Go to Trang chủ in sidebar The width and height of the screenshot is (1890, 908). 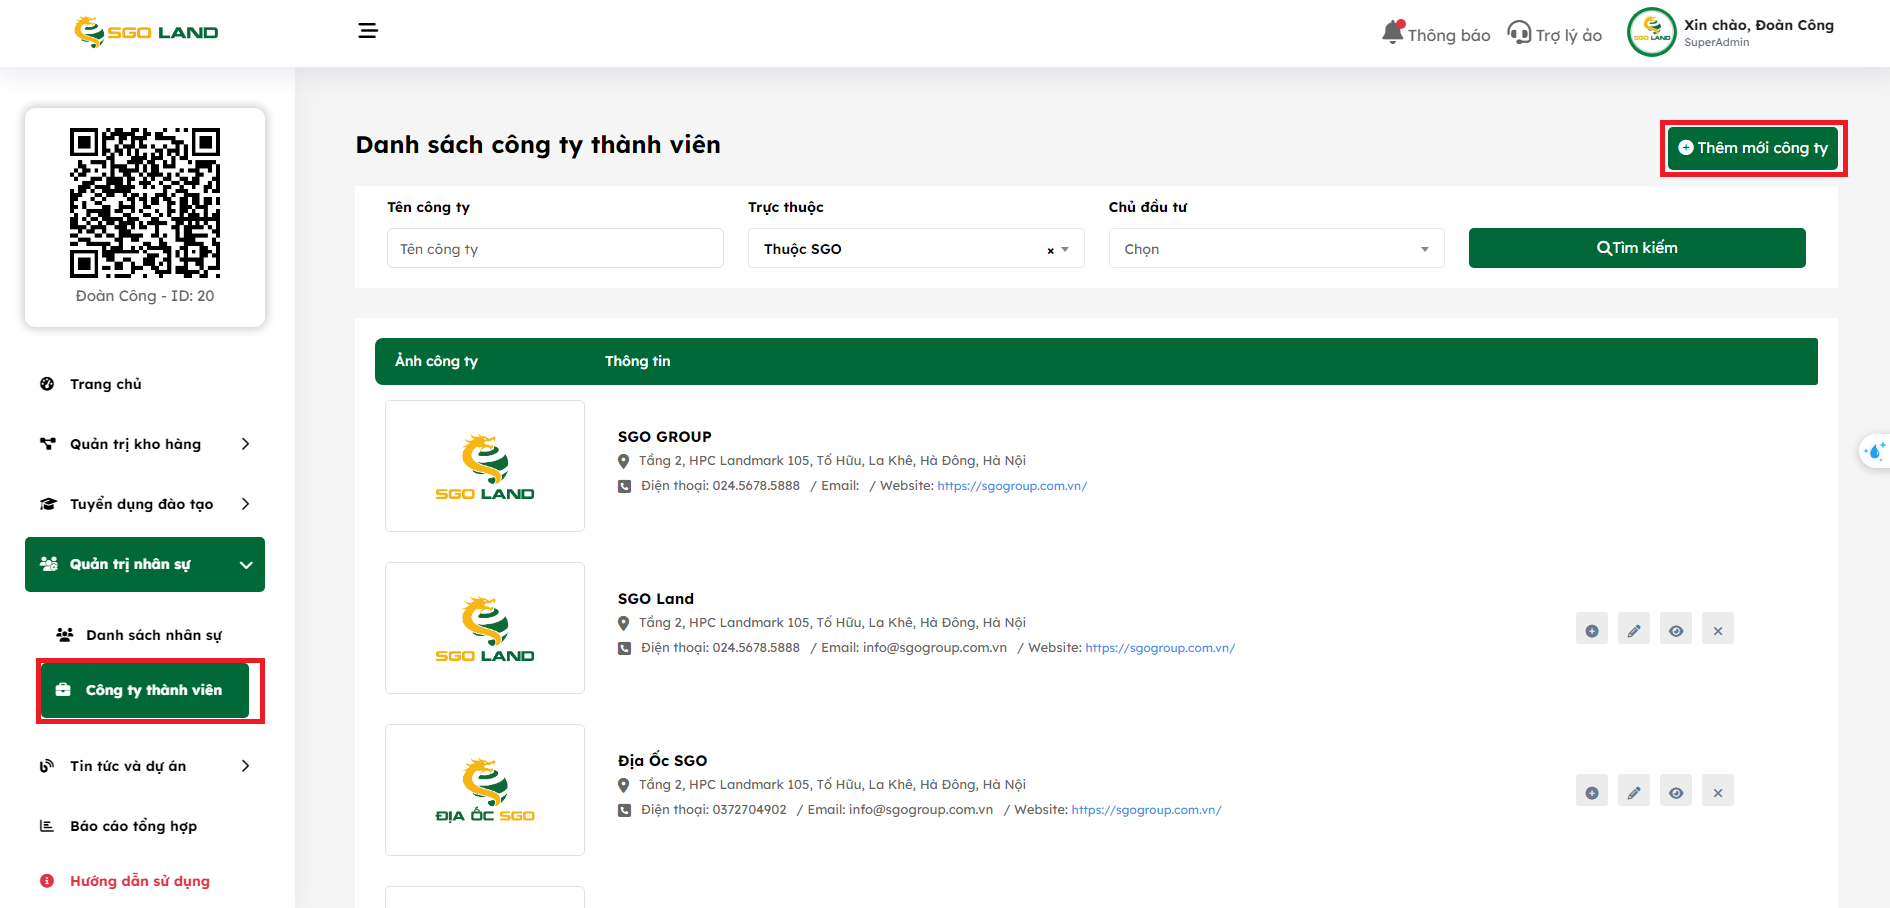tap(106, 384)
